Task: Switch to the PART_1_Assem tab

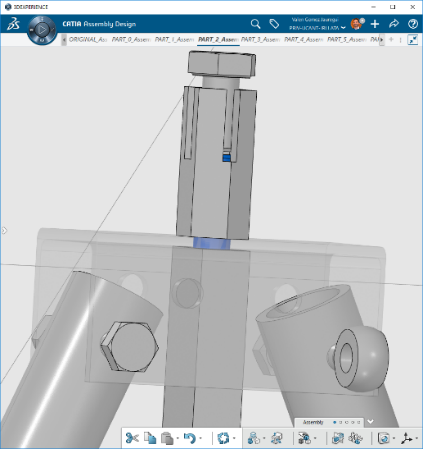Action: [174, 39]
